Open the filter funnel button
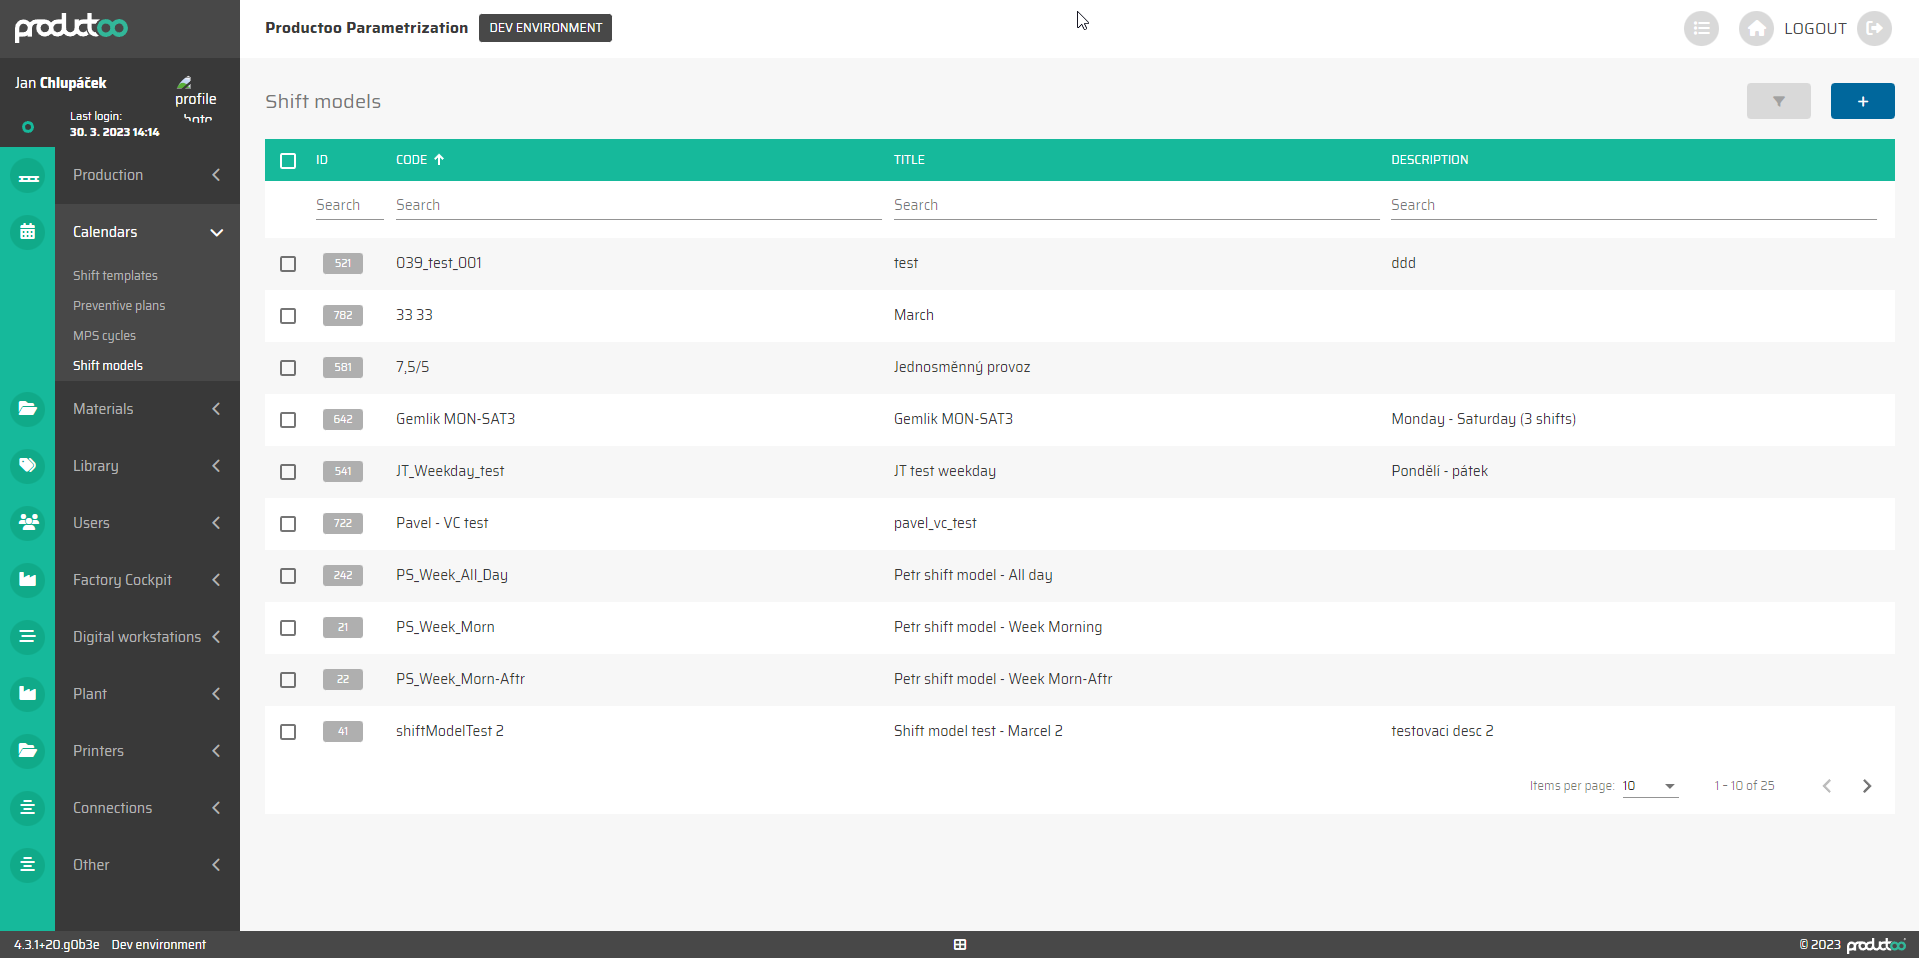This screenshot has width=1919, height=958. point(1778,101)
